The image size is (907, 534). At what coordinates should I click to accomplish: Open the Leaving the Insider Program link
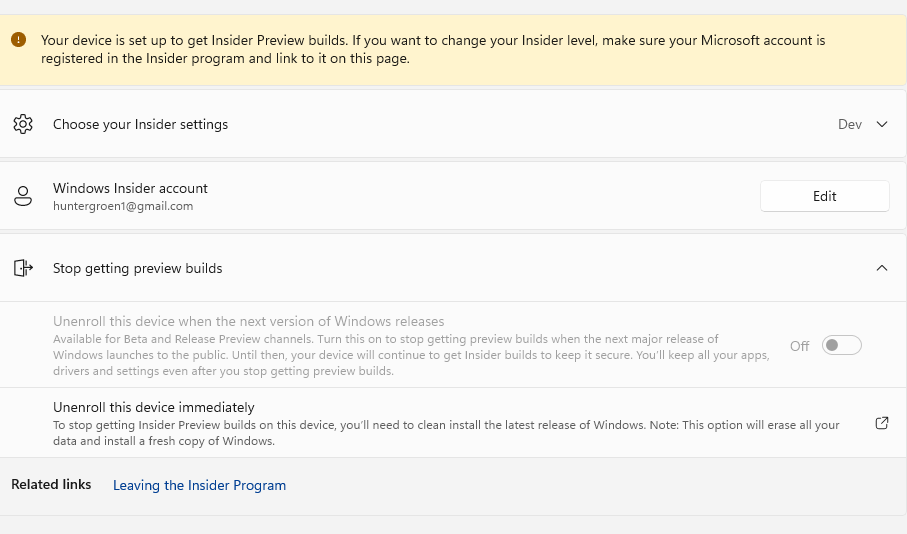[x=199, y=485]
